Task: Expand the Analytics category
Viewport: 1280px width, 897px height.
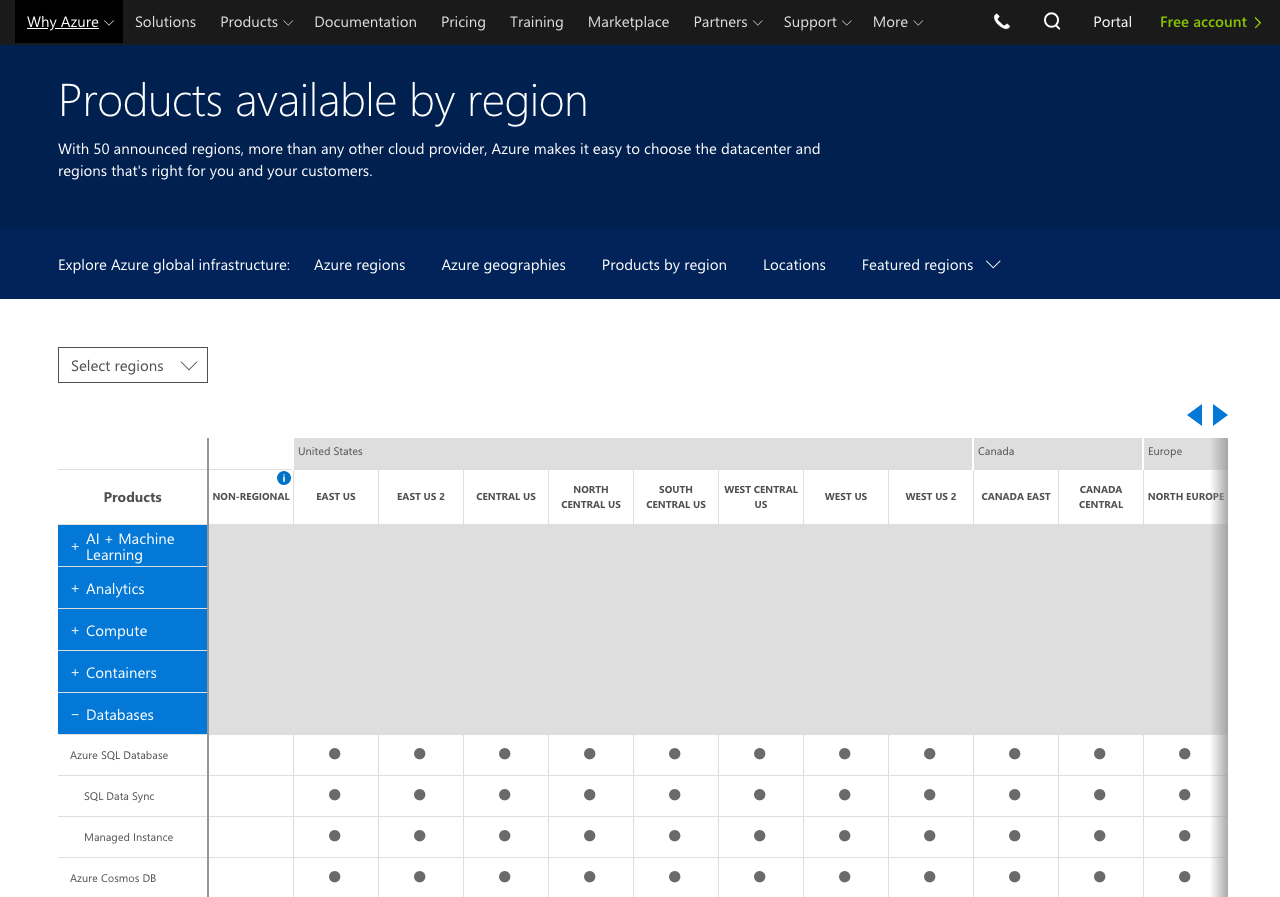Action: [x=133, y=588]
